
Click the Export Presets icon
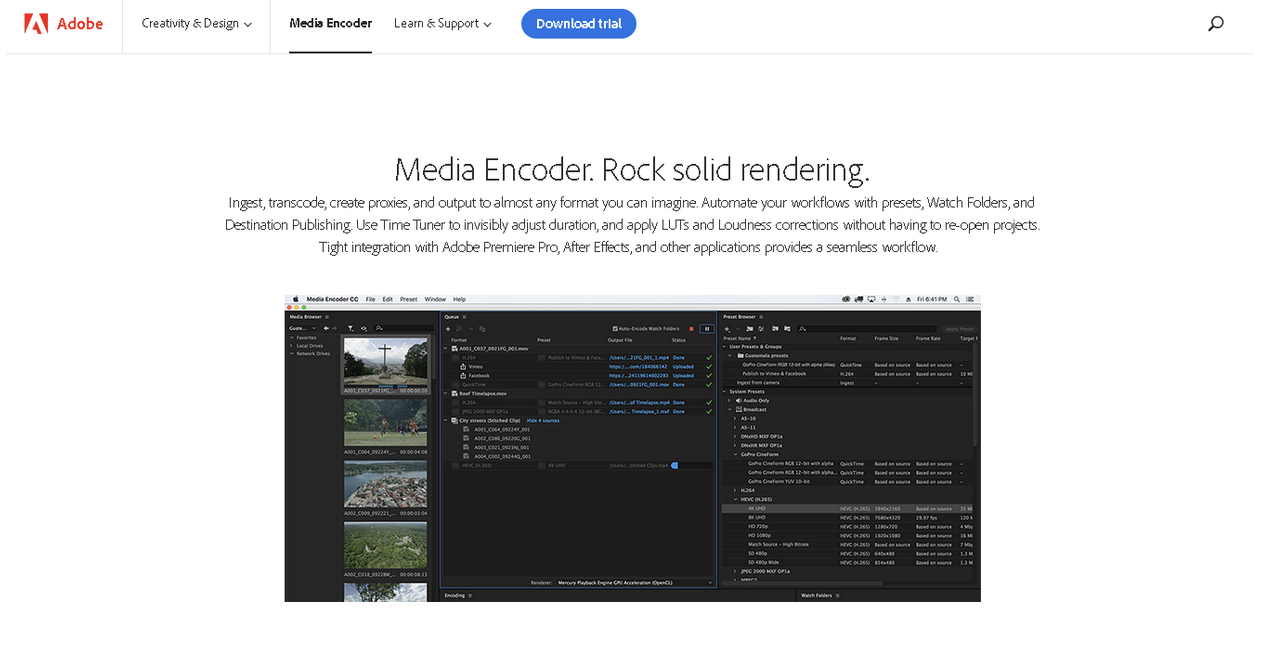(x=787, y=329)
